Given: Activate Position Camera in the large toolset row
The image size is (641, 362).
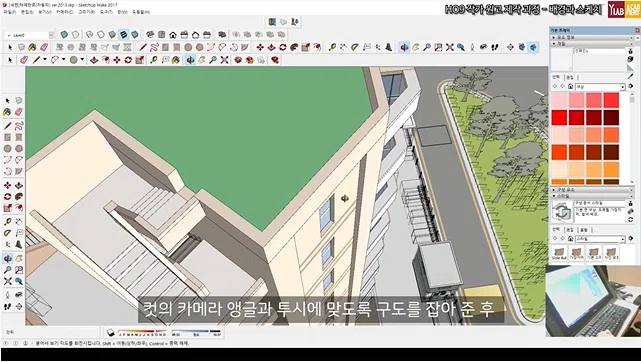Looking at the screenshot, I should [472, 47].
